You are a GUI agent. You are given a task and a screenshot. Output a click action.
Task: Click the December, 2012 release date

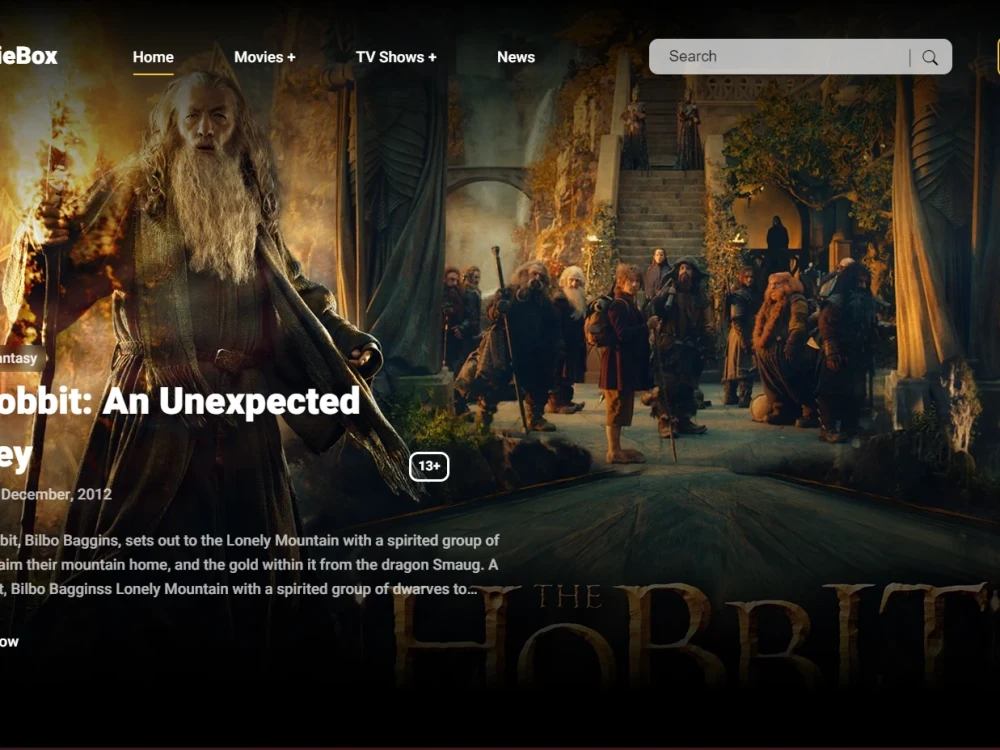click(x=56, y=494)
